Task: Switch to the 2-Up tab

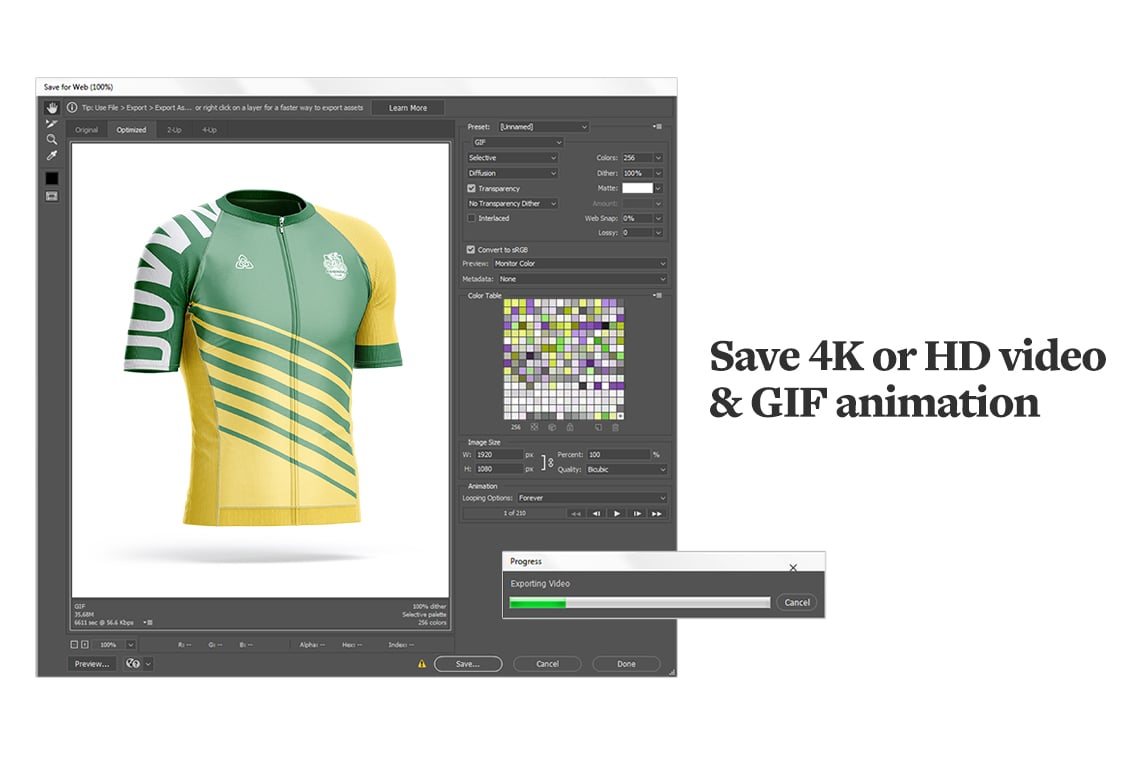Action: pyautogui.click(x=174, y=129)
